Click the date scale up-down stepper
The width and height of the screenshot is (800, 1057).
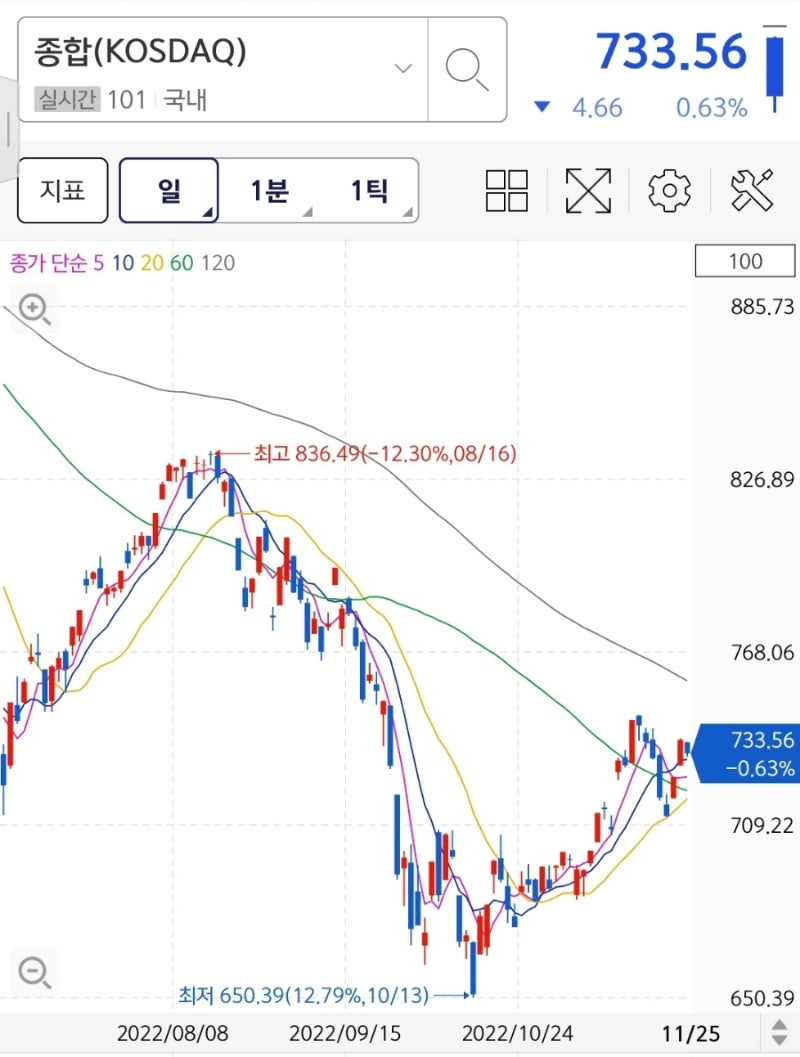pos(779,1033)
